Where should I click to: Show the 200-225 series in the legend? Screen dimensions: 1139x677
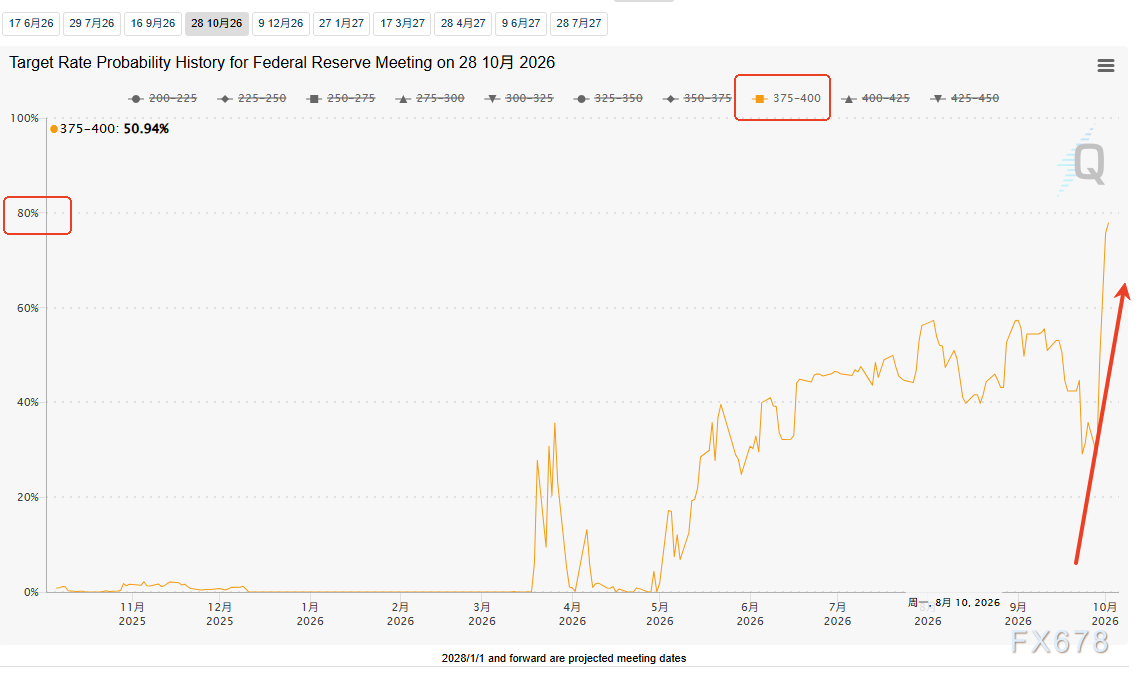click(163, 98)
